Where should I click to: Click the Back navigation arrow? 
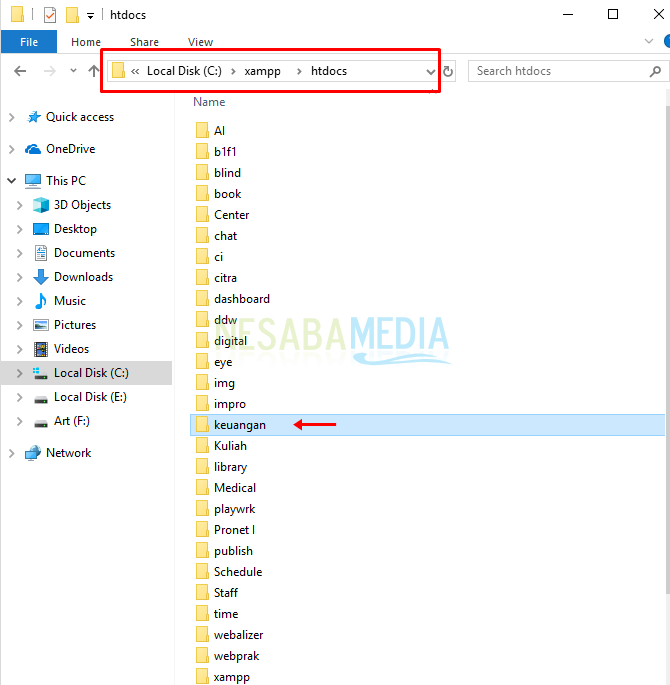[20, 71]
